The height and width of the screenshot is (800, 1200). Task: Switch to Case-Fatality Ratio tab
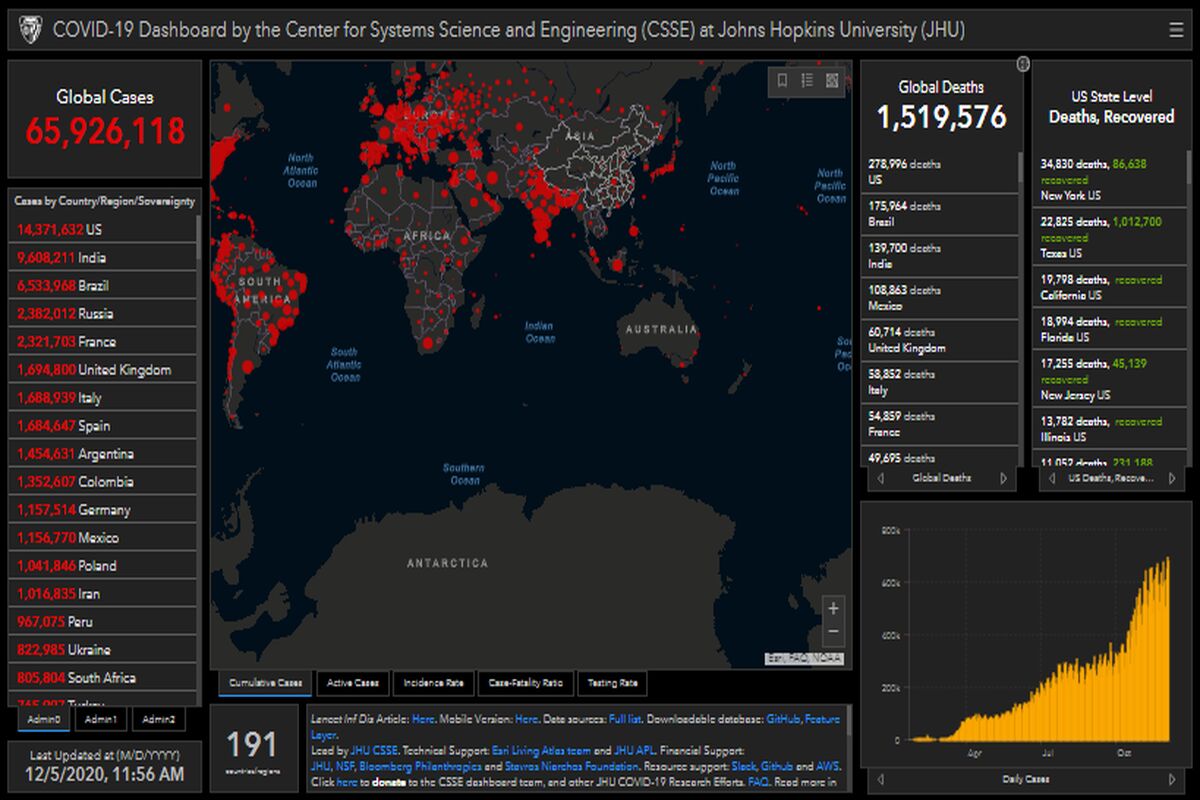coord(525,683)
